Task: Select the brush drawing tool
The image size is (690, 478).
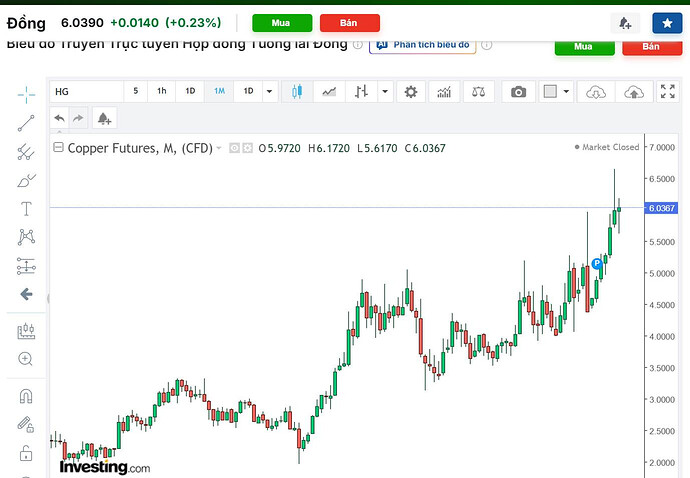Action: point(26,180)
